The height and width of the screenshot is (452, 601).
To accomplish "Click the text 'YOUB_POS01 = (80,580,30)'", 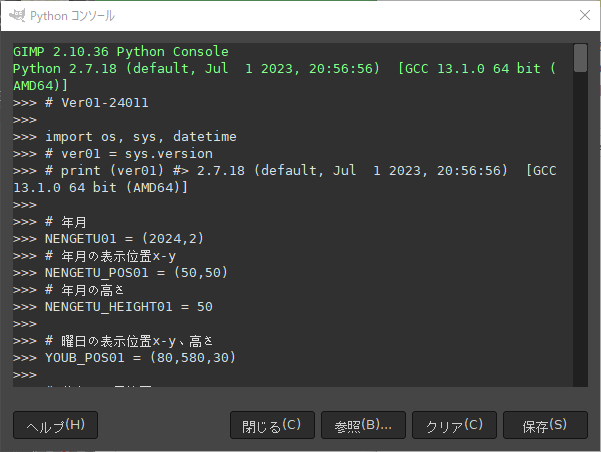I will coord(140,358).
